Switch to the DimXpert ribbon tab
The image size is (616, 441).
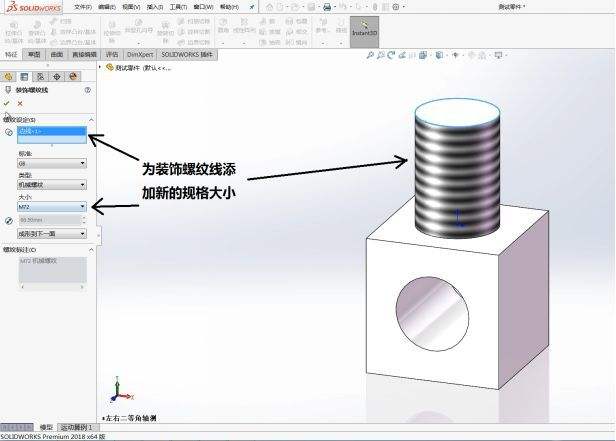(x=140, y=55)
